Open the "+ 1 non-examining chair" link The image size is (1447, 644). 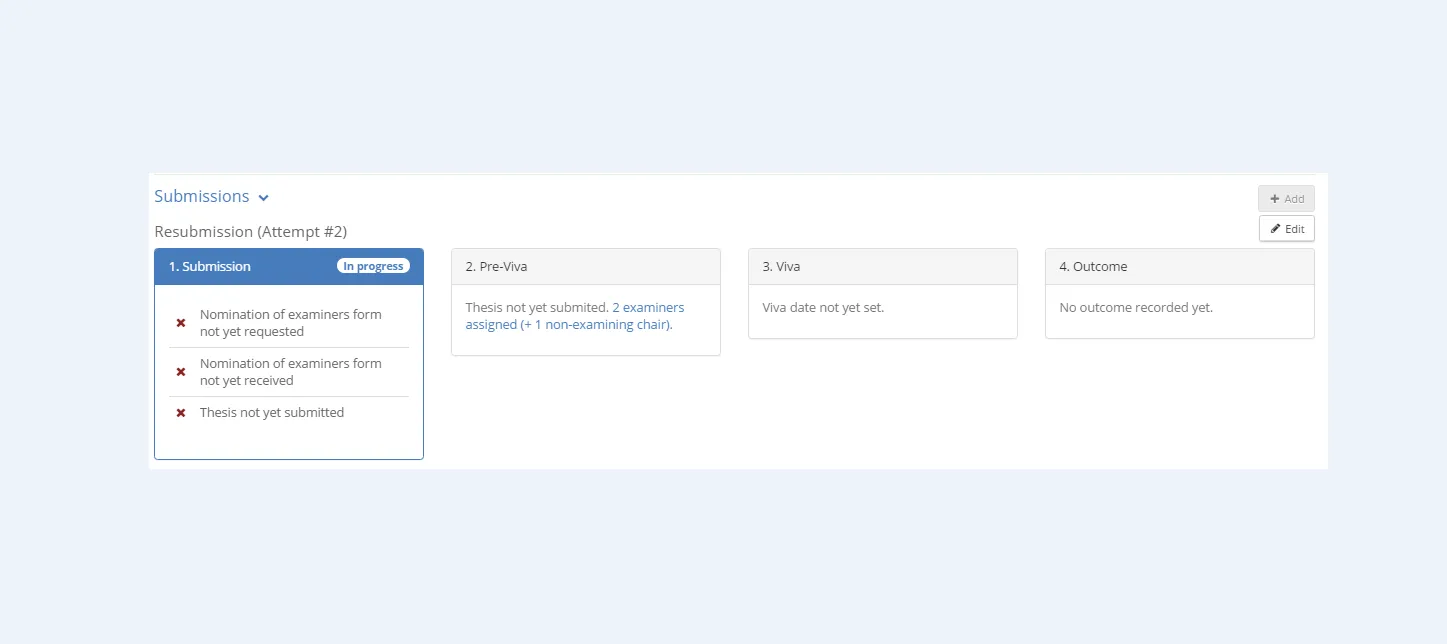pos(596,324)
